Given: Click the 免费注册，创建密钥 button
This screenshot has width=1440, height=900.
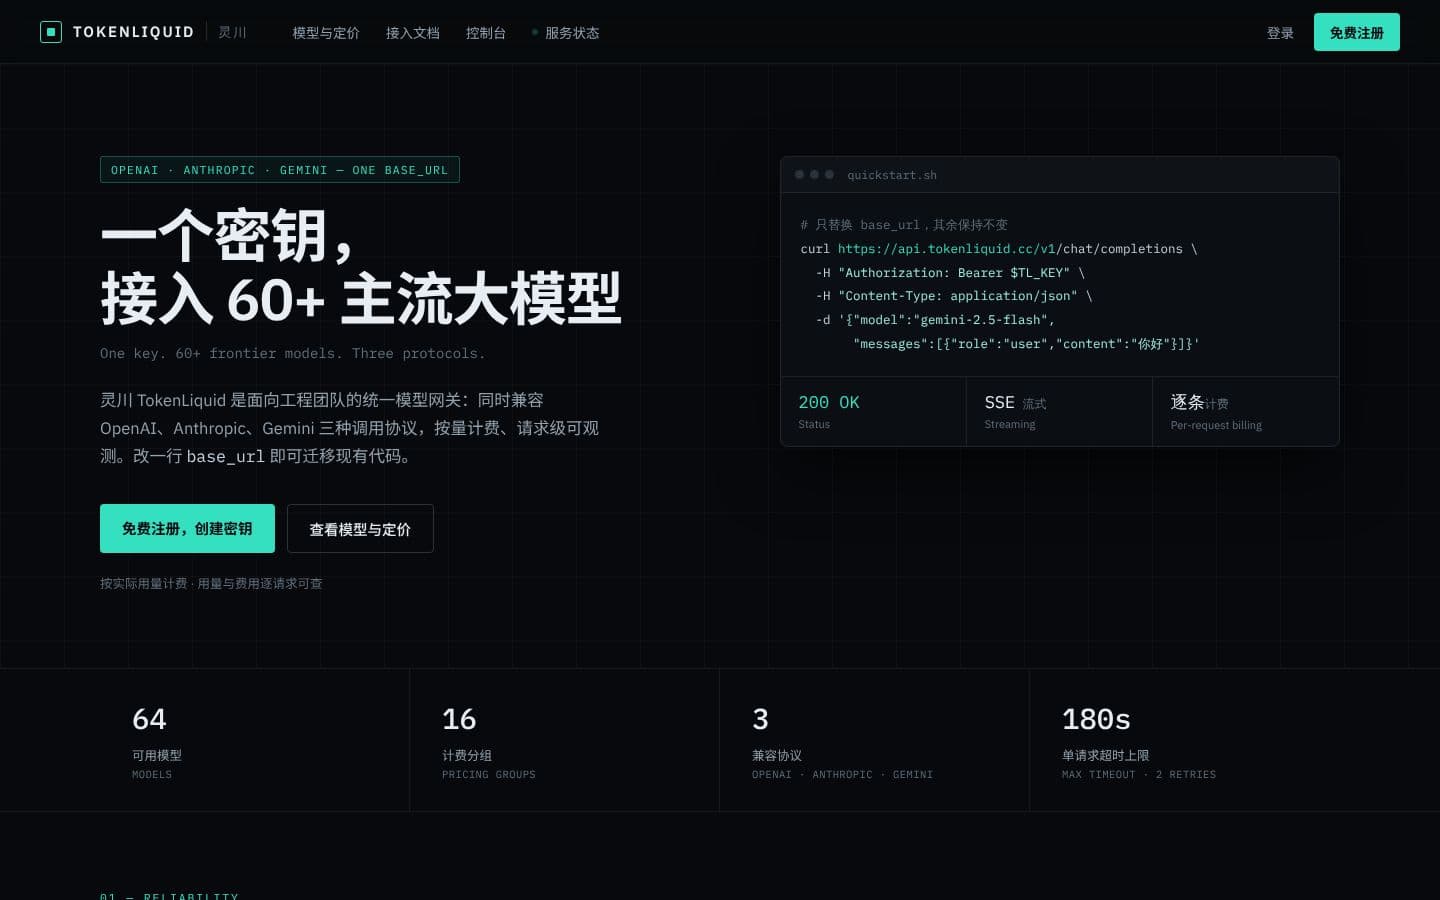Looking at the screenshot, I should [187, 528].
